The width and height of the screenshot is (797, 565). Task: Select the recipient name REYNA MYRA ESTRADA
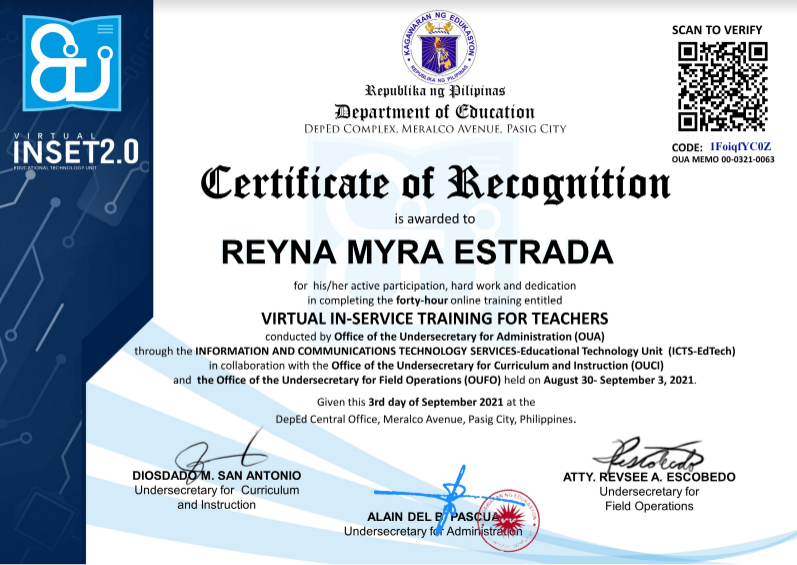pos(417,252)
